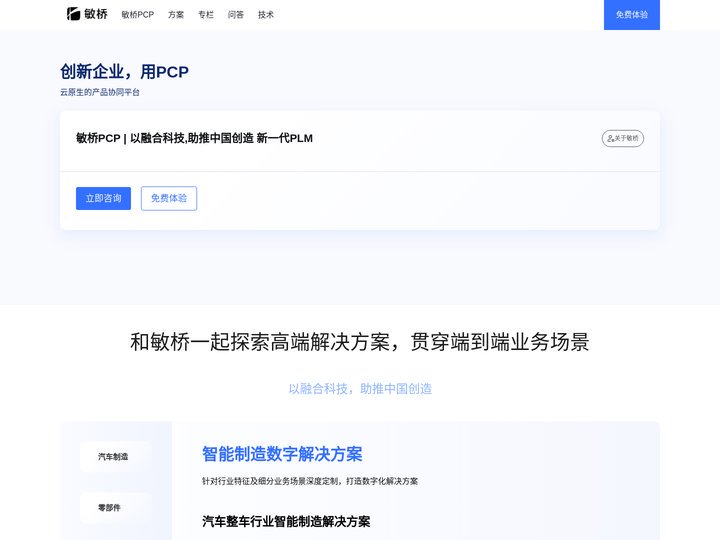
Task: Open the 敏桥PCP menu item
Action: tap(138, 15)
